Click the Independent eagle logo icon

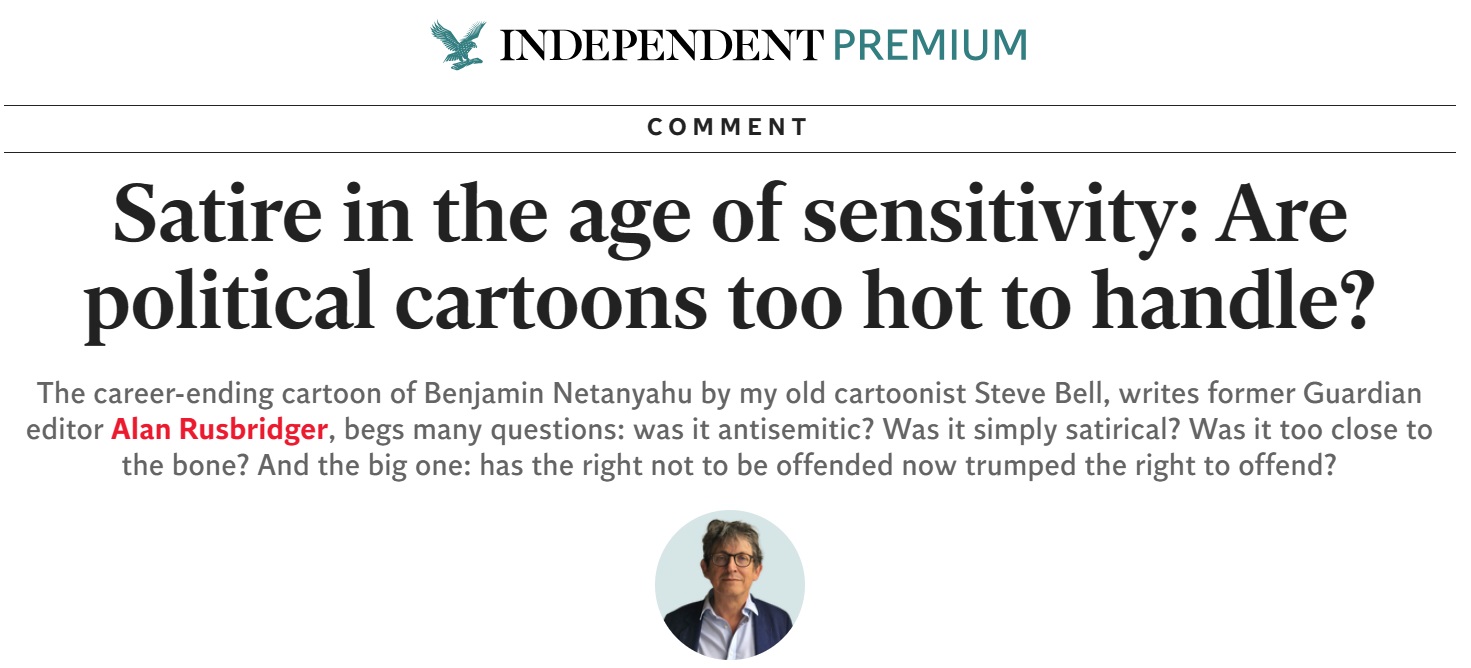click(x=458, y=44)
